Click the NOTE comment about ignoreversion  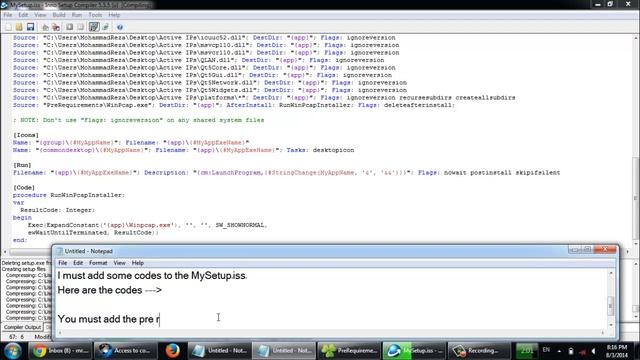139,120
